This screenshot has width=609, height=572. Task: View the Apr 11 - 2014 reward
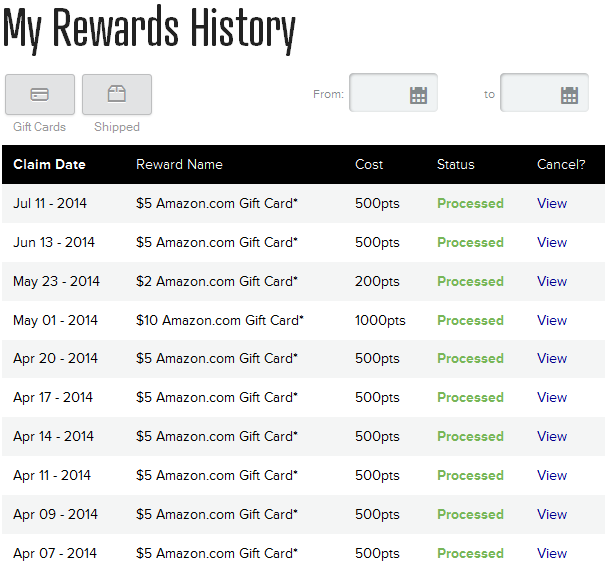click(x=552, y=475)
